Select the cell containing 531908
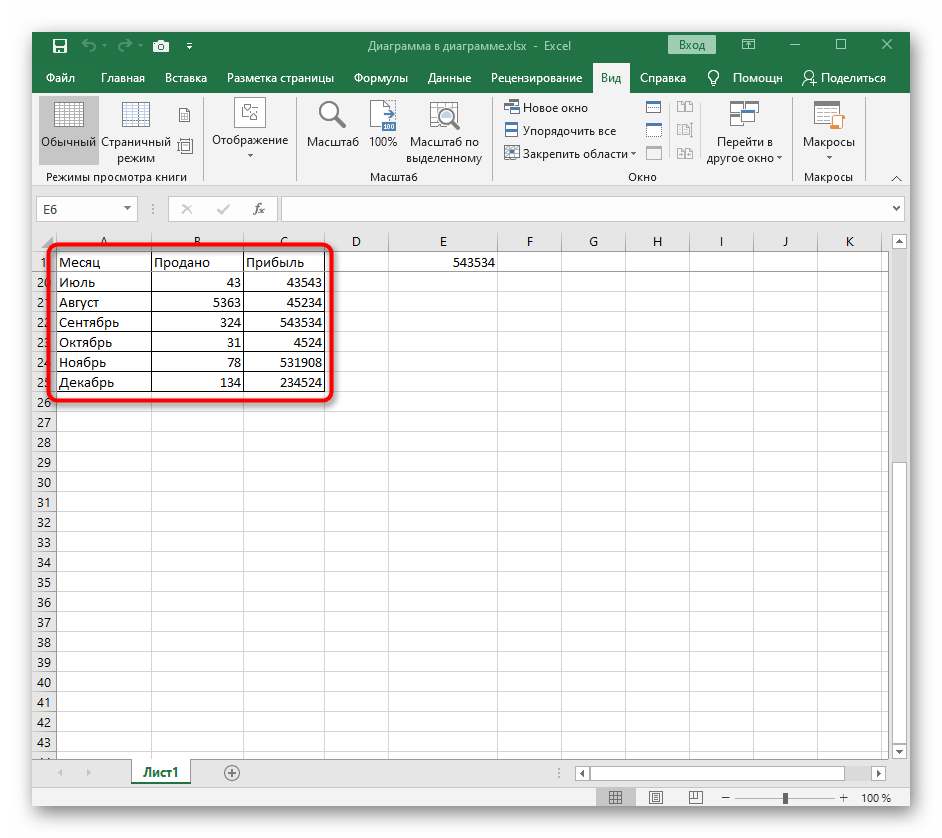 [x=284, y=362]
